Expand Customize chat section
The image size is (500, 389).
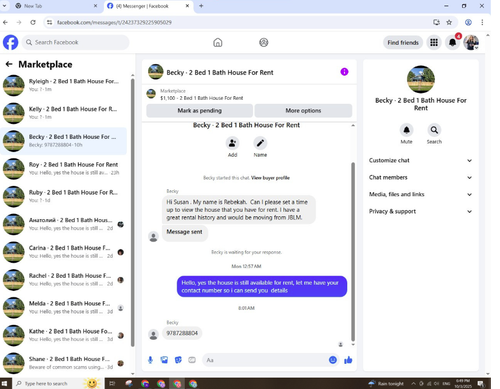[x=421, y=160]
